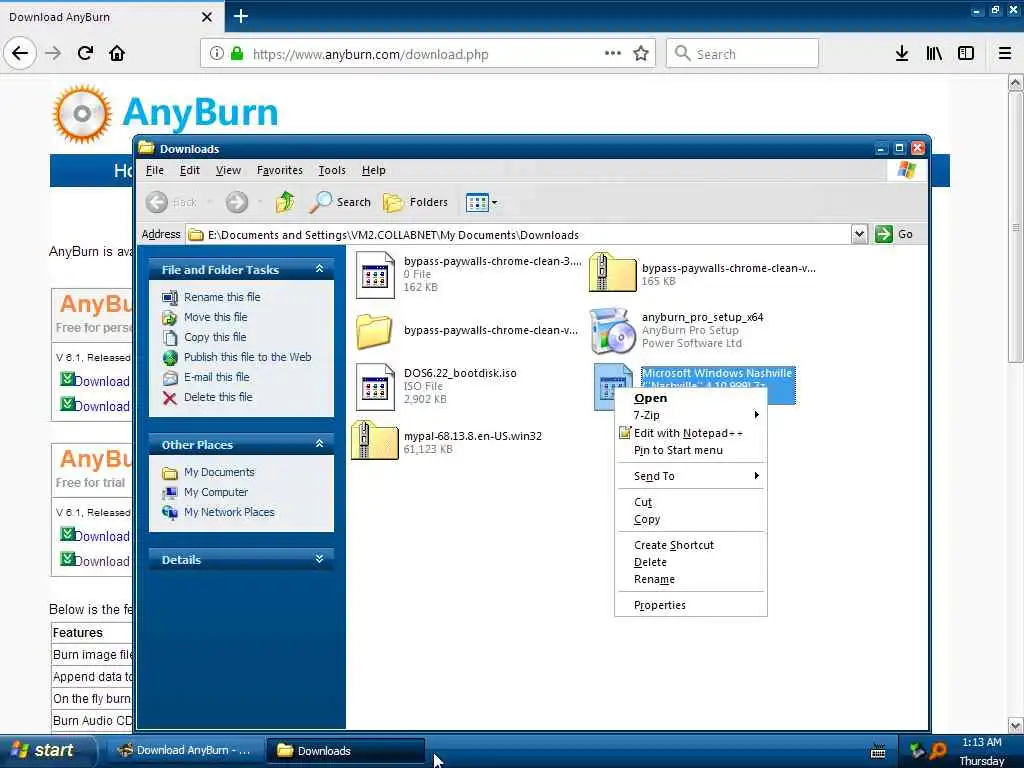Click the Windows start button
The height and width of the screenshot is (768, 1024).
46,751
